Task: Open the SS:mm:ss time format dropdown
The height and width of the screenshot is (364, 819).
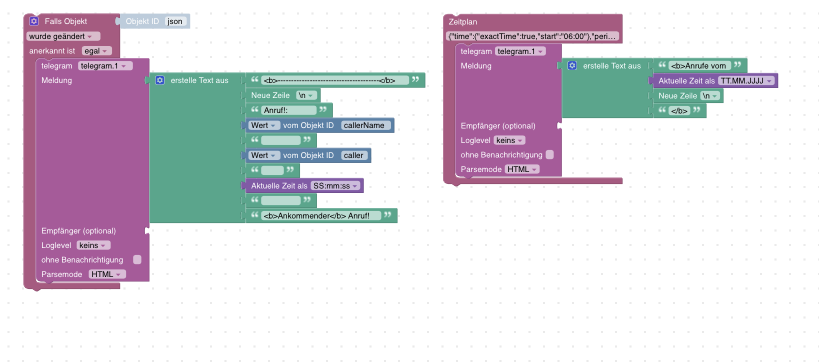Action: [x=335, y=186]
